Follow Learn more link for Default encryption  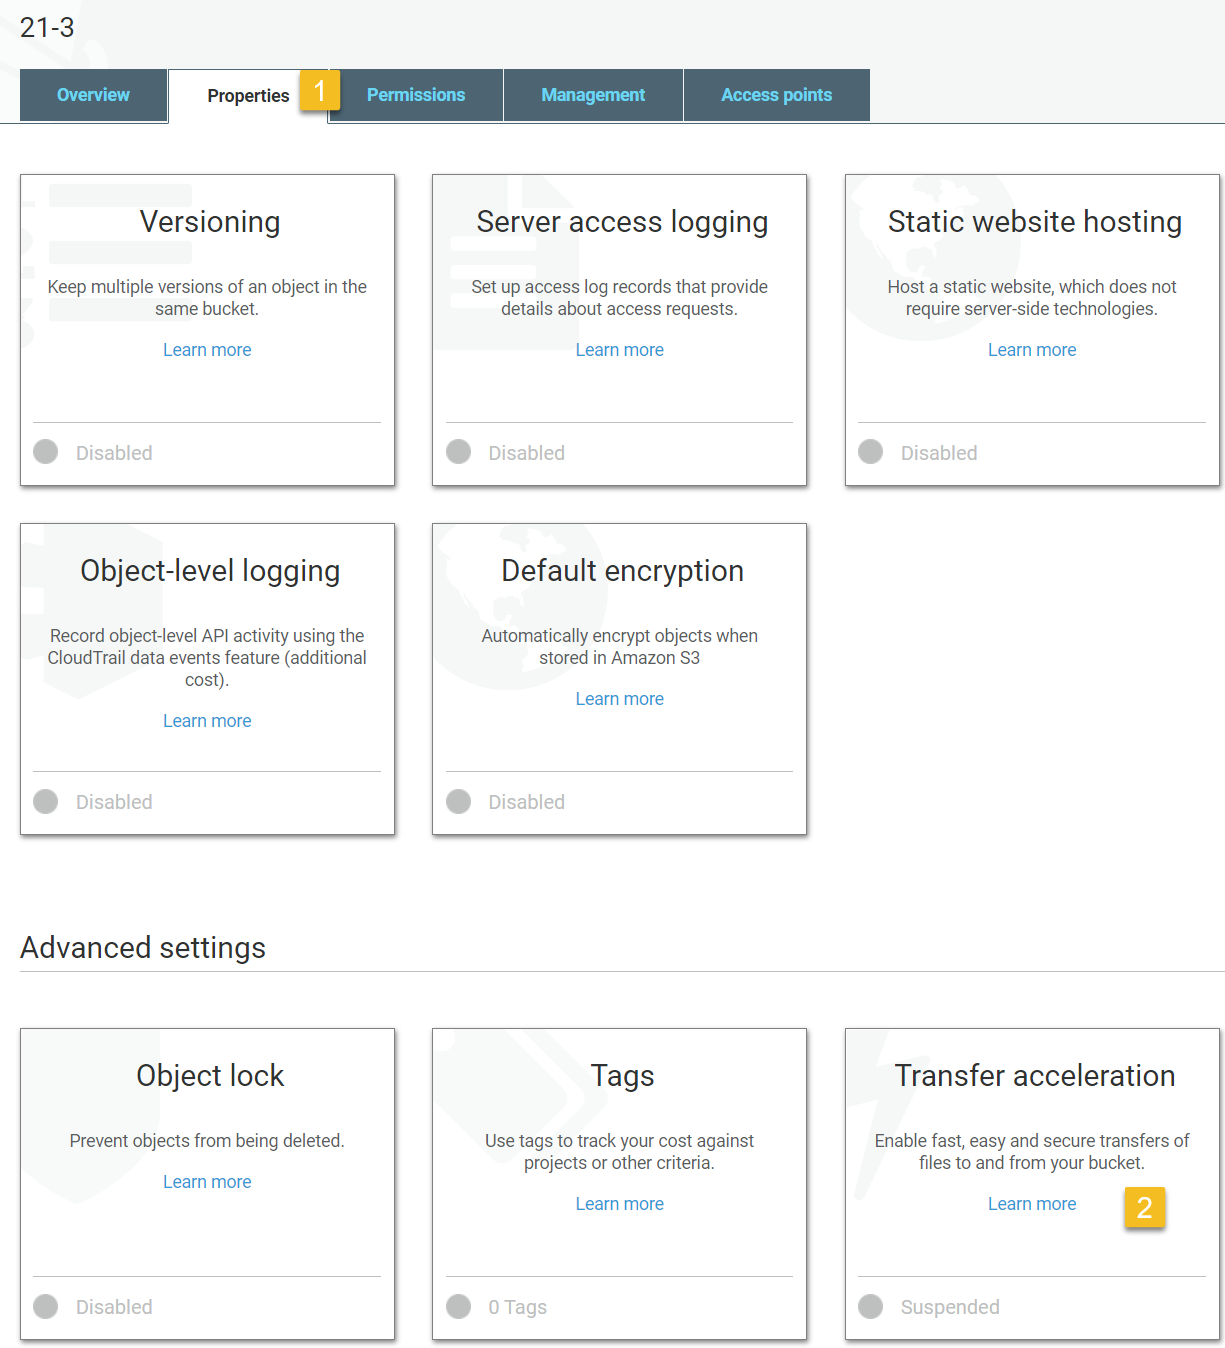(x=619, y=699)
